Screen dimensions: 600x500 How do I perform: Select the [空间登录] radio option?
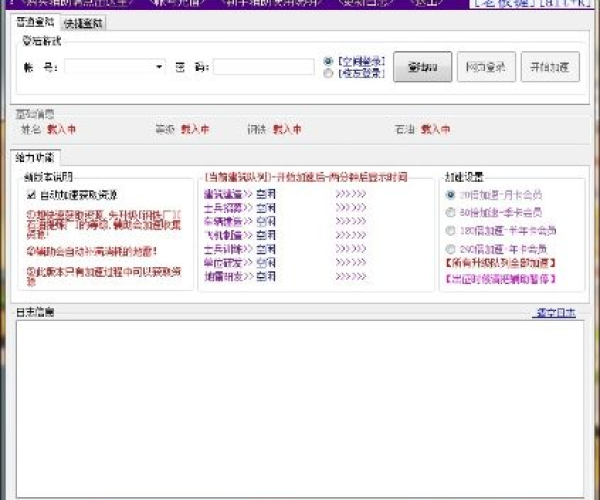[x=328, y=61]
